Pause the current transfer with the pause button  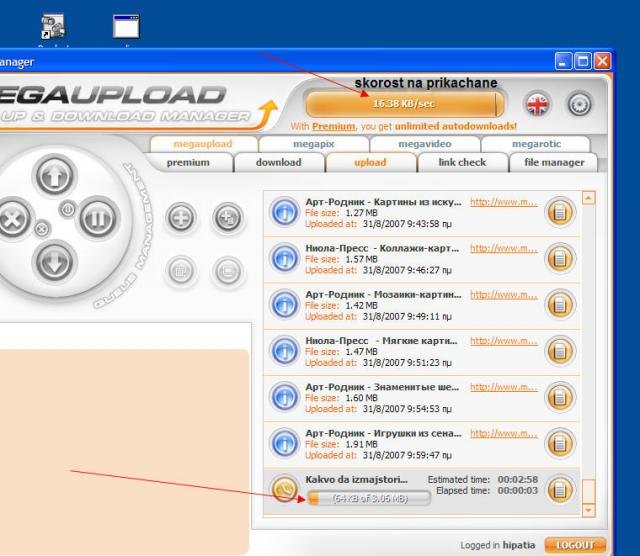point(97,218)
